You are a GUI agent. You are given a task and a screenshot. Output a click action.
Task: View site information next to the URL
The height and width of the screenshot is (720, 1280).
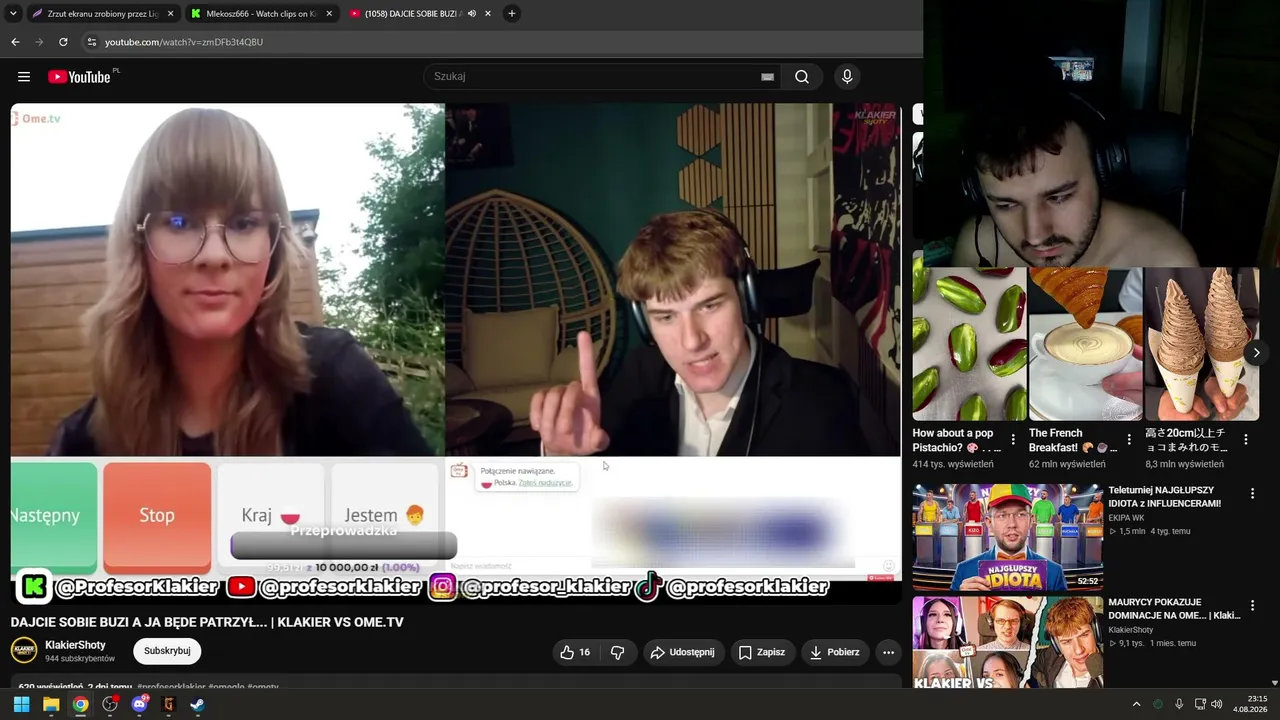pyautogui.click(x=91, y=42)
